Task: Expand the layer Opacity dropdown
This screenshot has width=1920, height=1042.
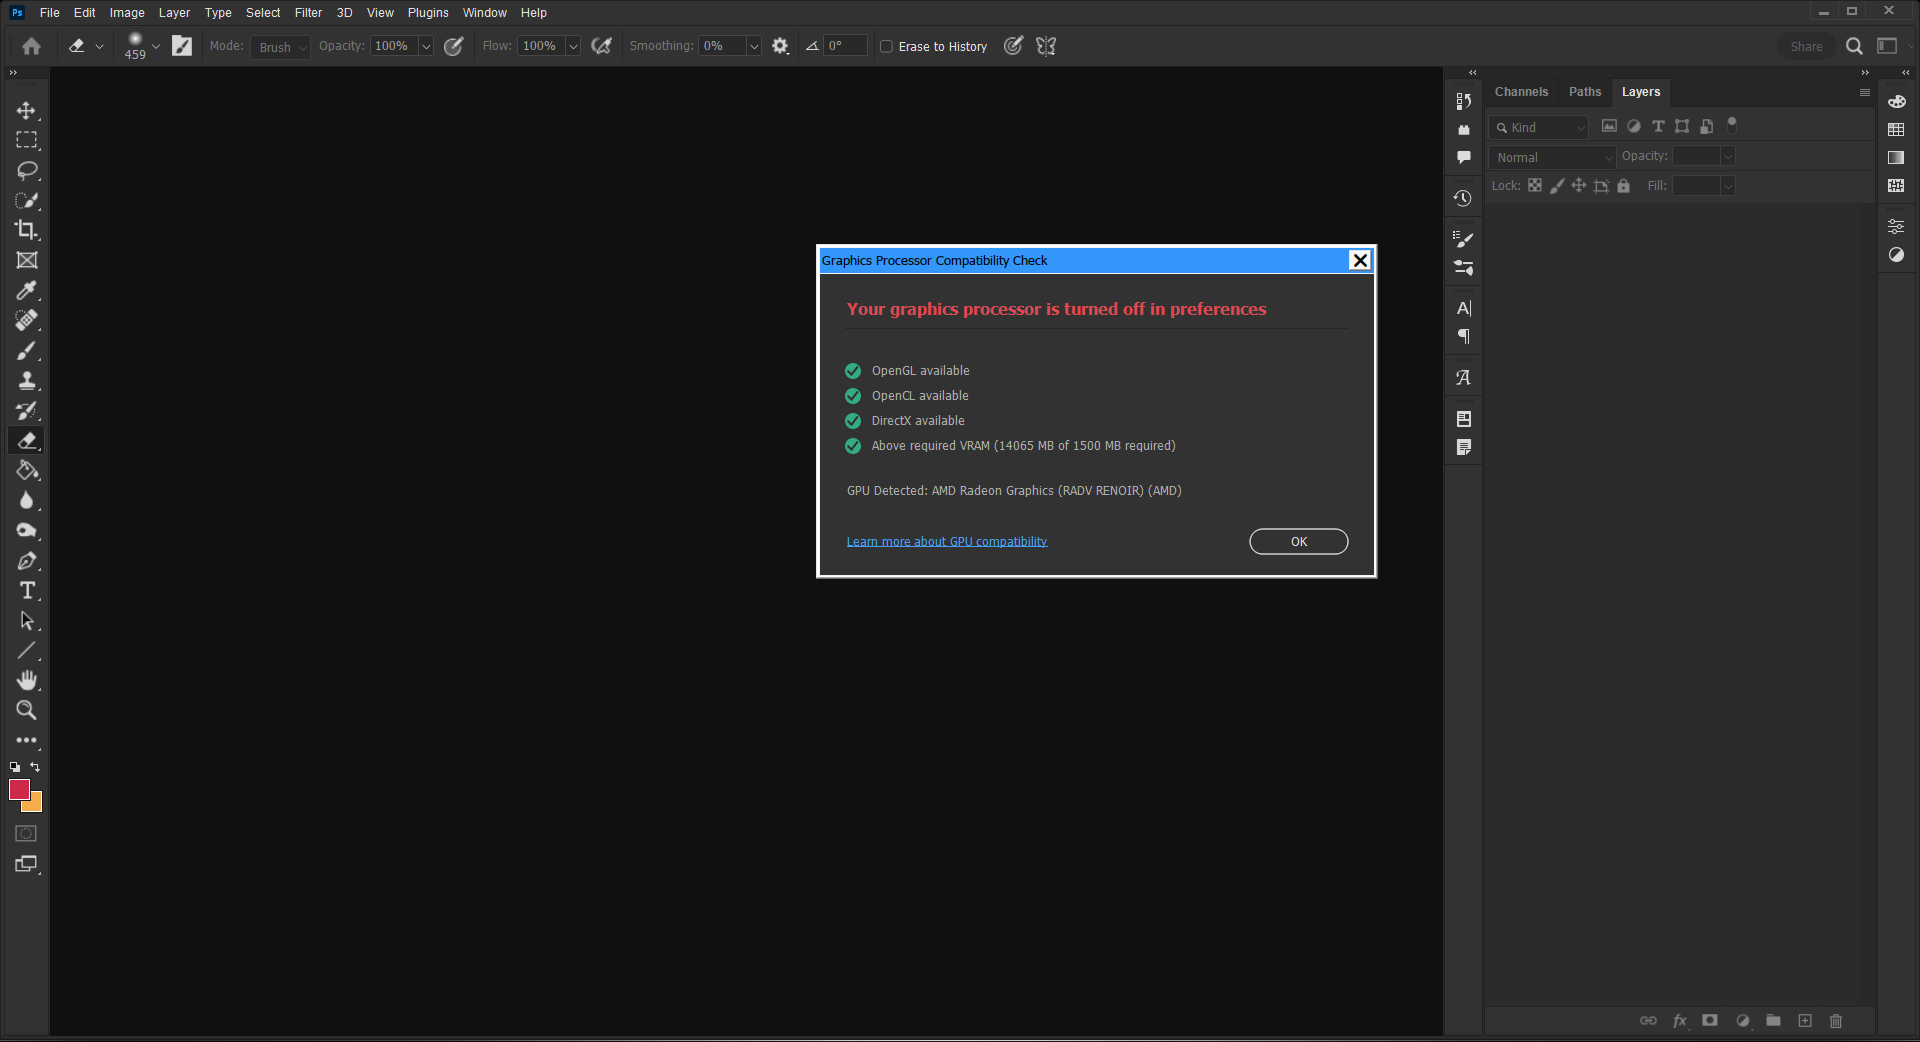Action: 1728,156
